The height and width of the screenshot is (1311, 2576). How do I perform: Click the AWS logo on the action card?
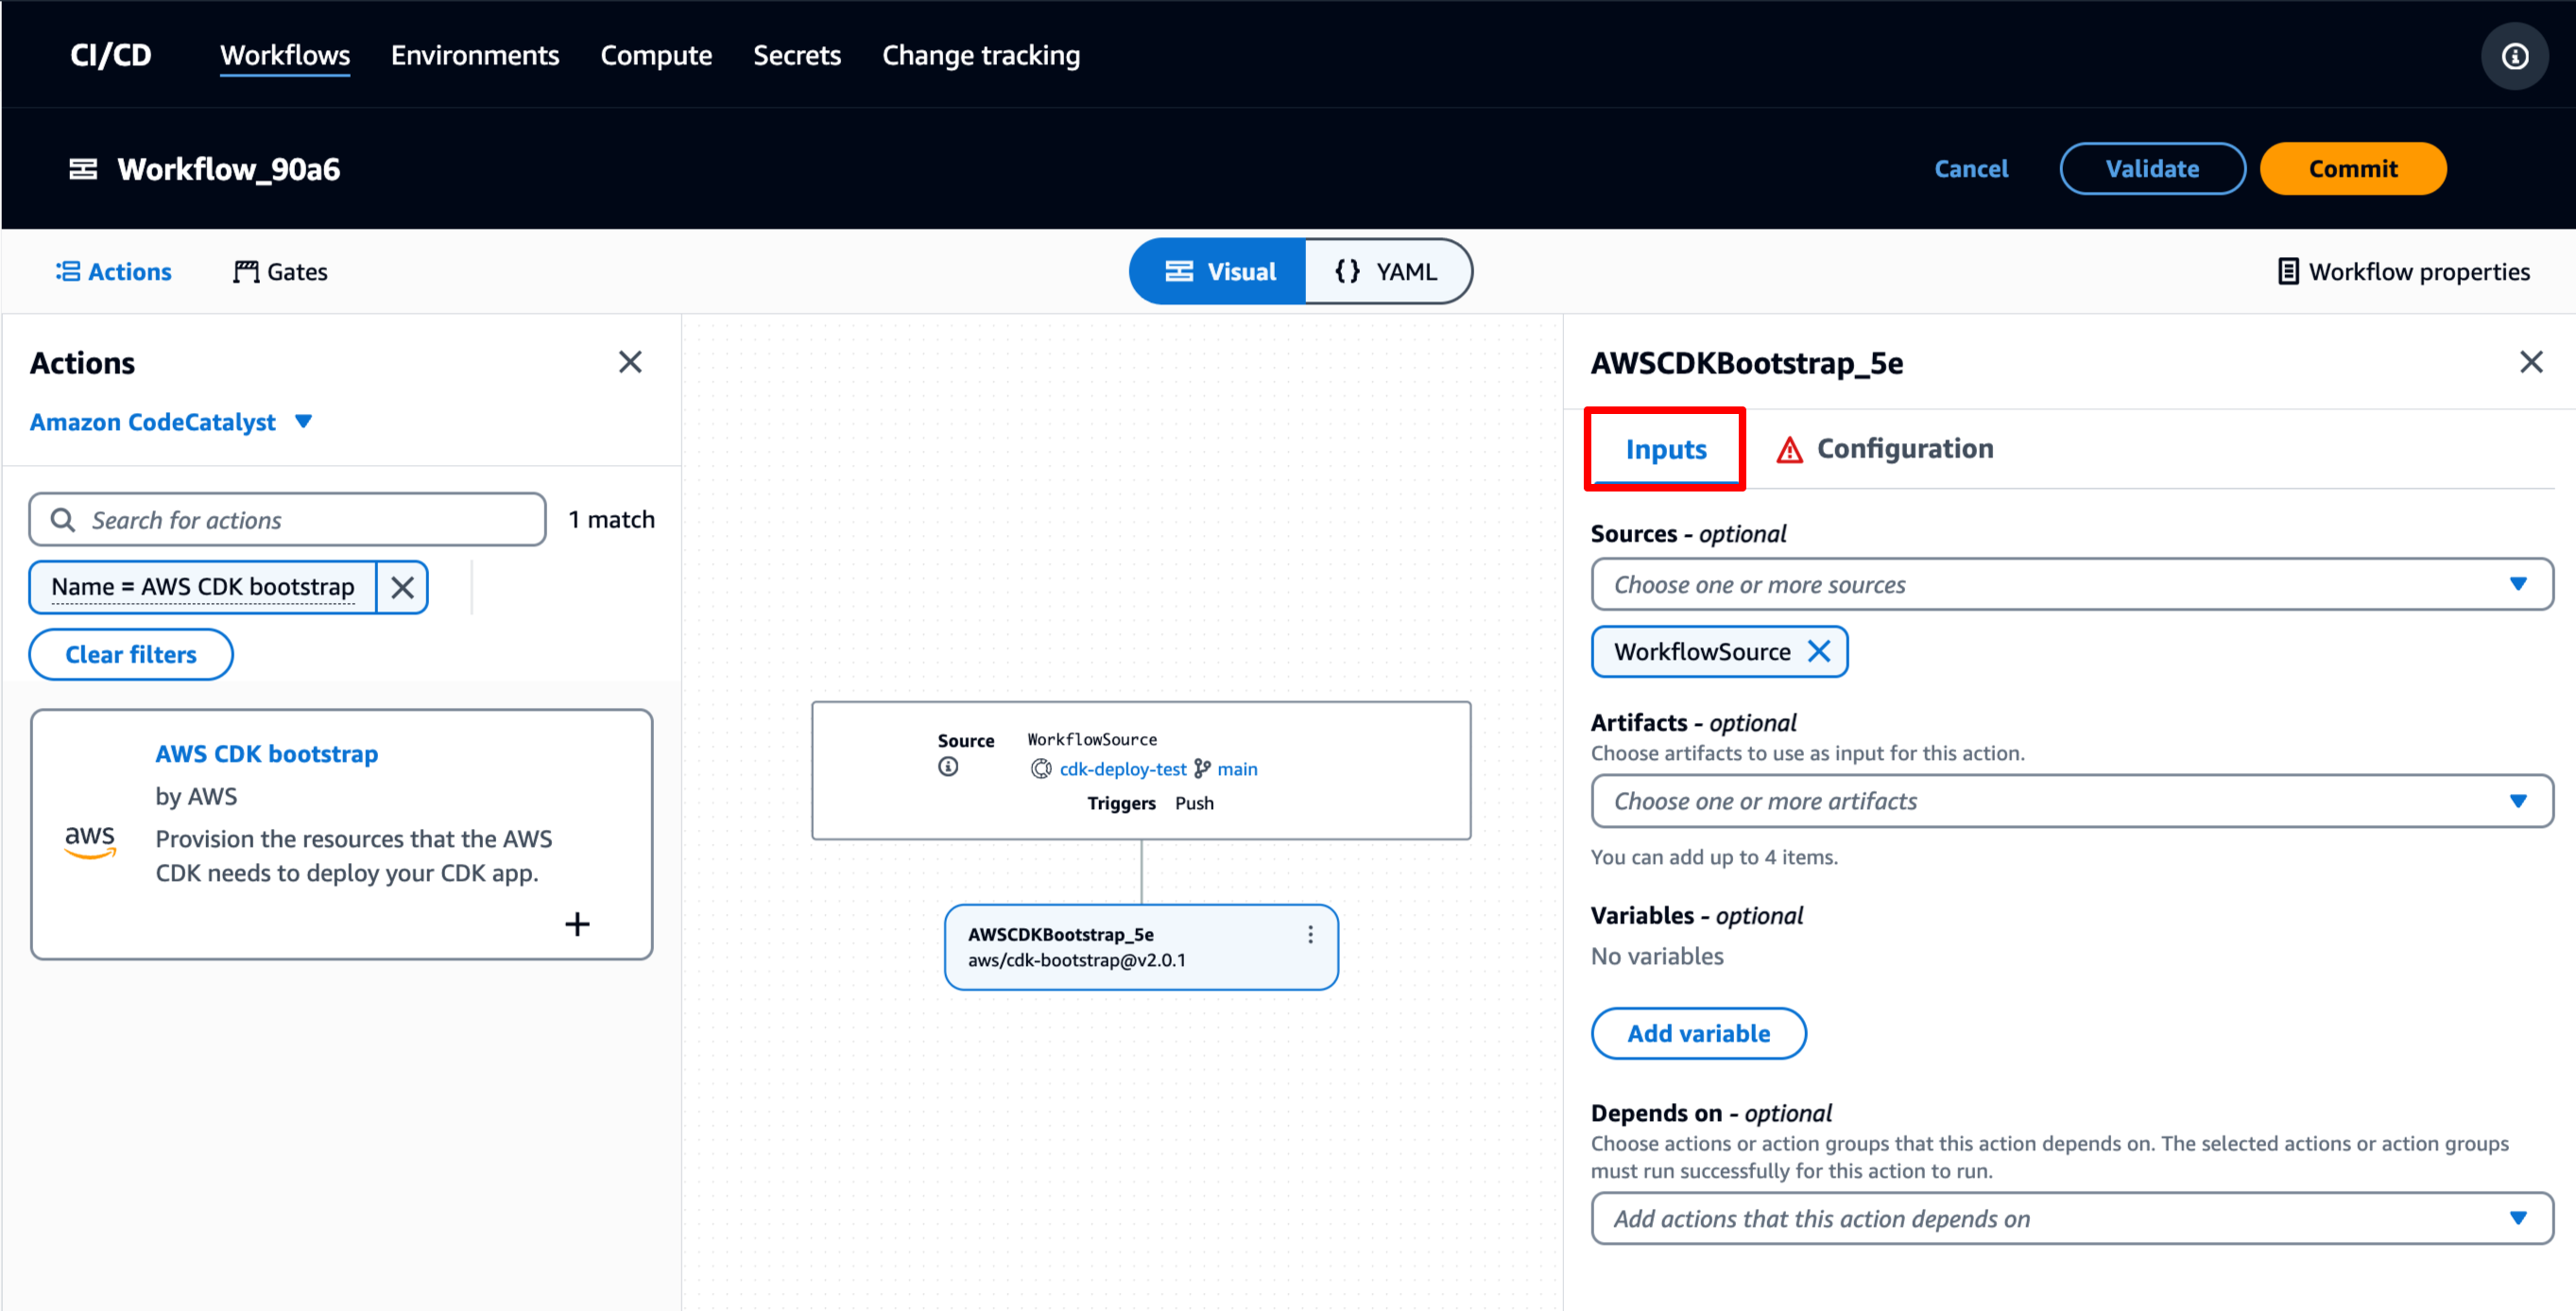click(90, 841)
